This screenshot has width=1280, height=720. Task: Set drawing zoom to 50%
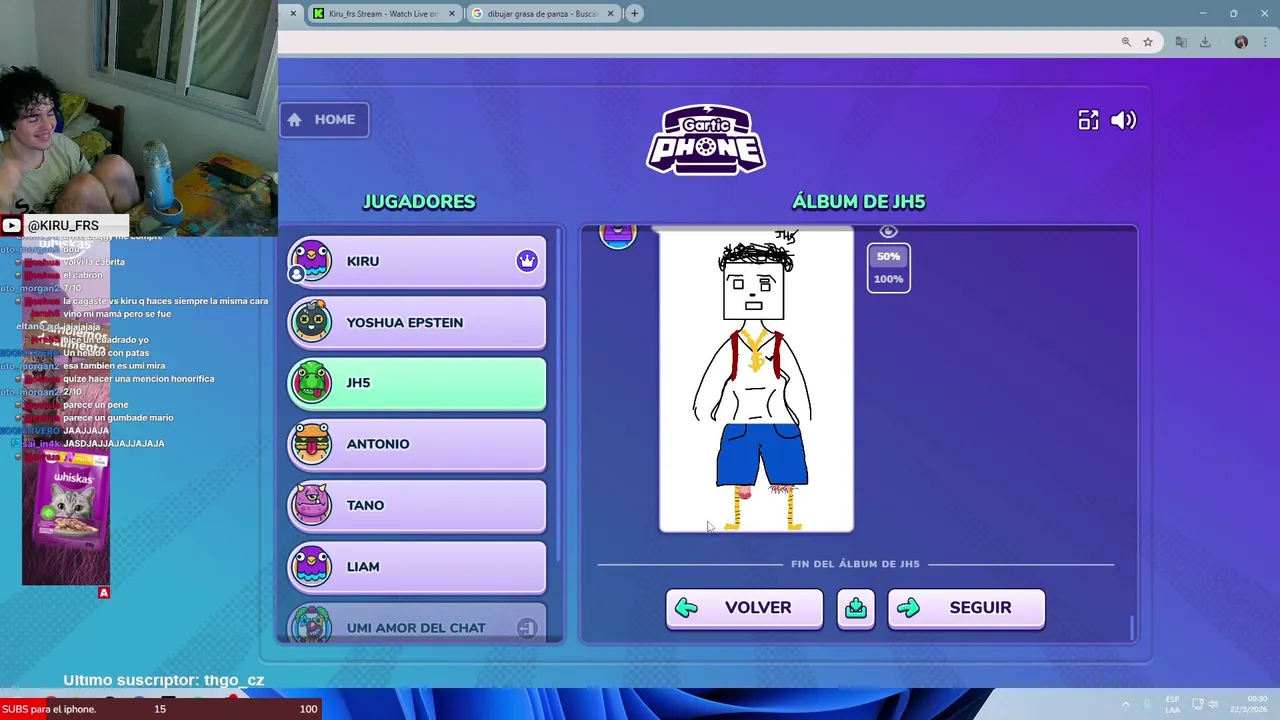pyautogui.click(x=888, y=257)
